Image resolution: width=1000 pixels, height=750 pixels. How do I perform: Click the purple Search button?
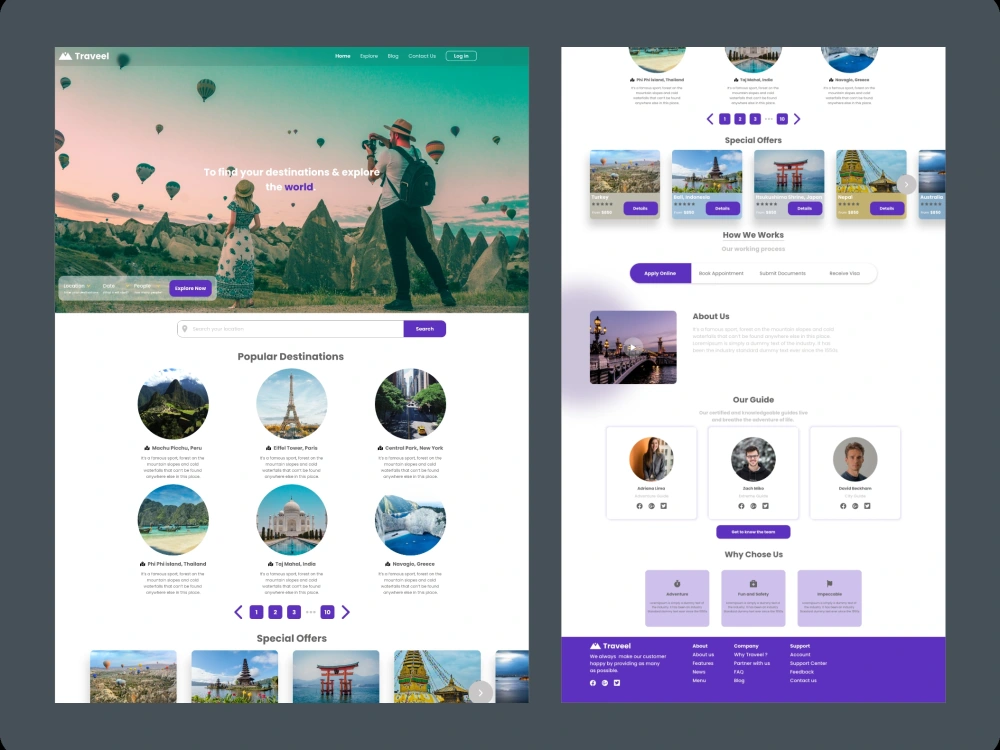425,329
